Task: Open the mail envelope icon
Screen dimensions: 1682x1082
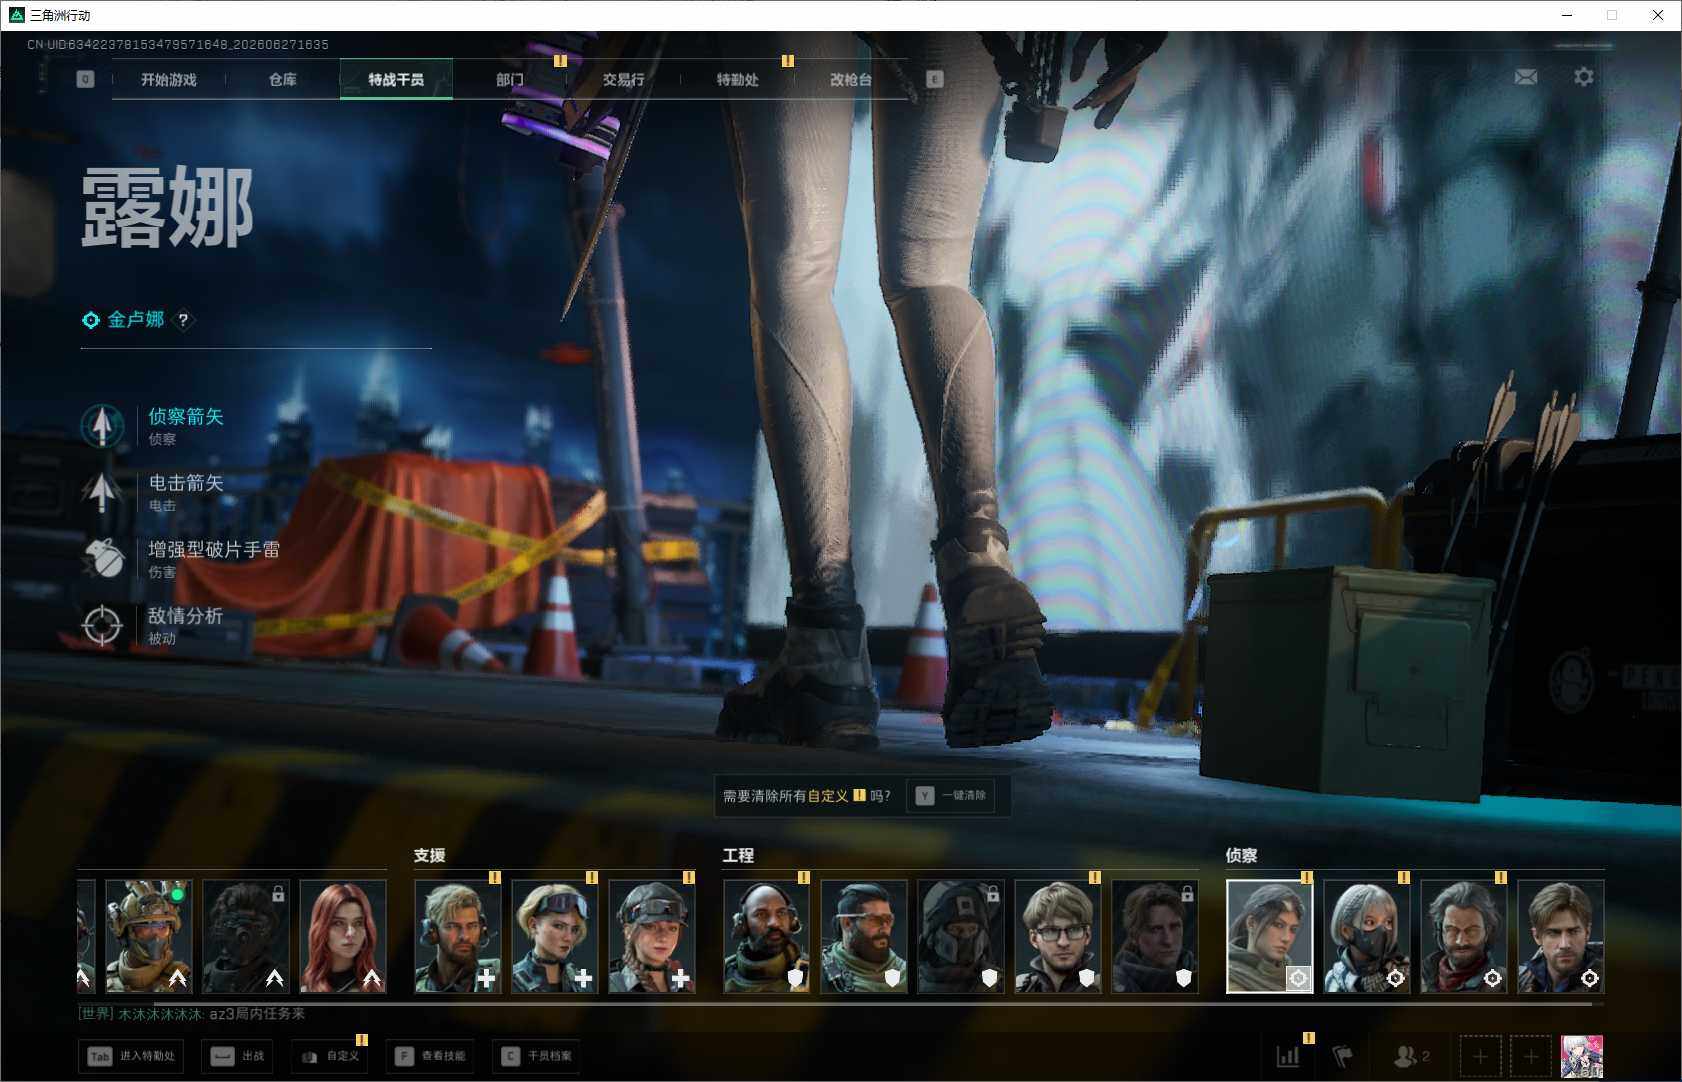Action: pyautogui.click(x=1526, y=77)
